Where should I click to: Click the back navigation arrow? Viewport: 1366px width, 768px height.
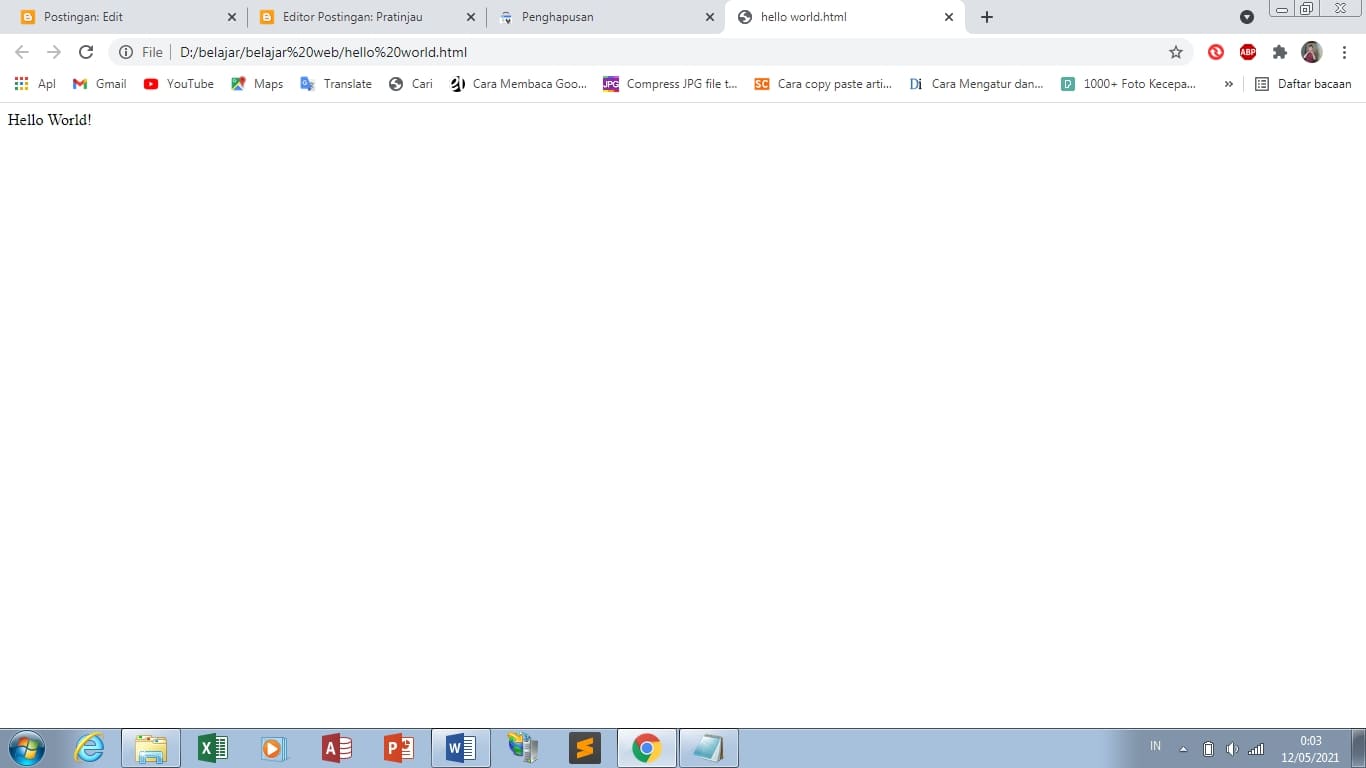click(21, 52)
